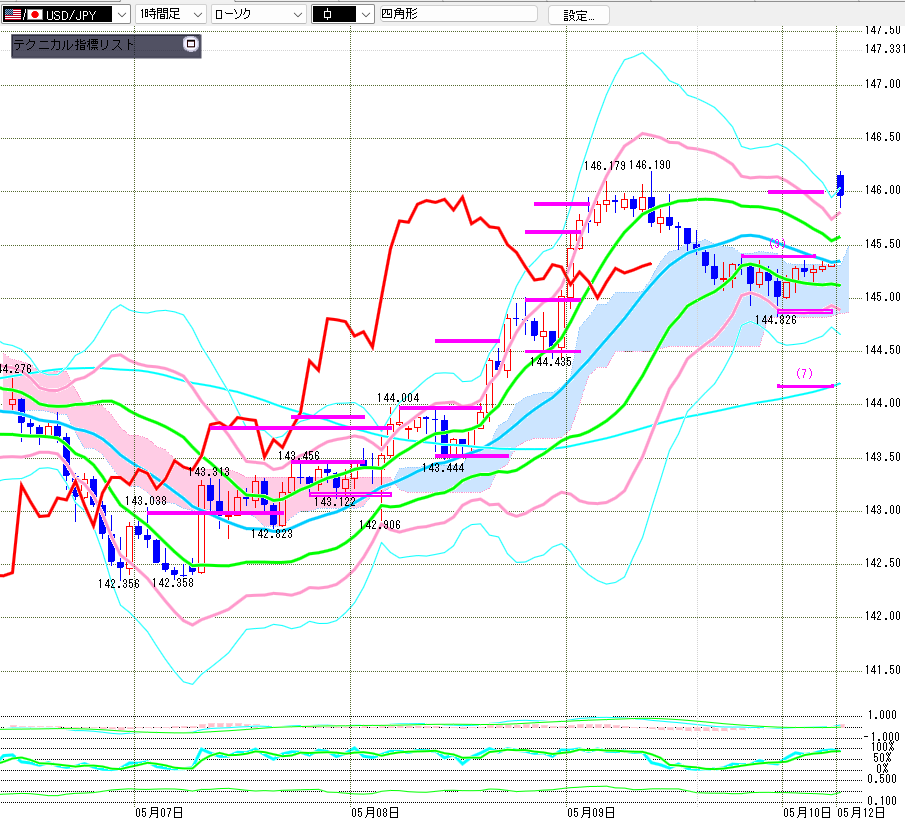
Task: Open the USD/JPY currency pair dropdown
Action: [65, 14]
